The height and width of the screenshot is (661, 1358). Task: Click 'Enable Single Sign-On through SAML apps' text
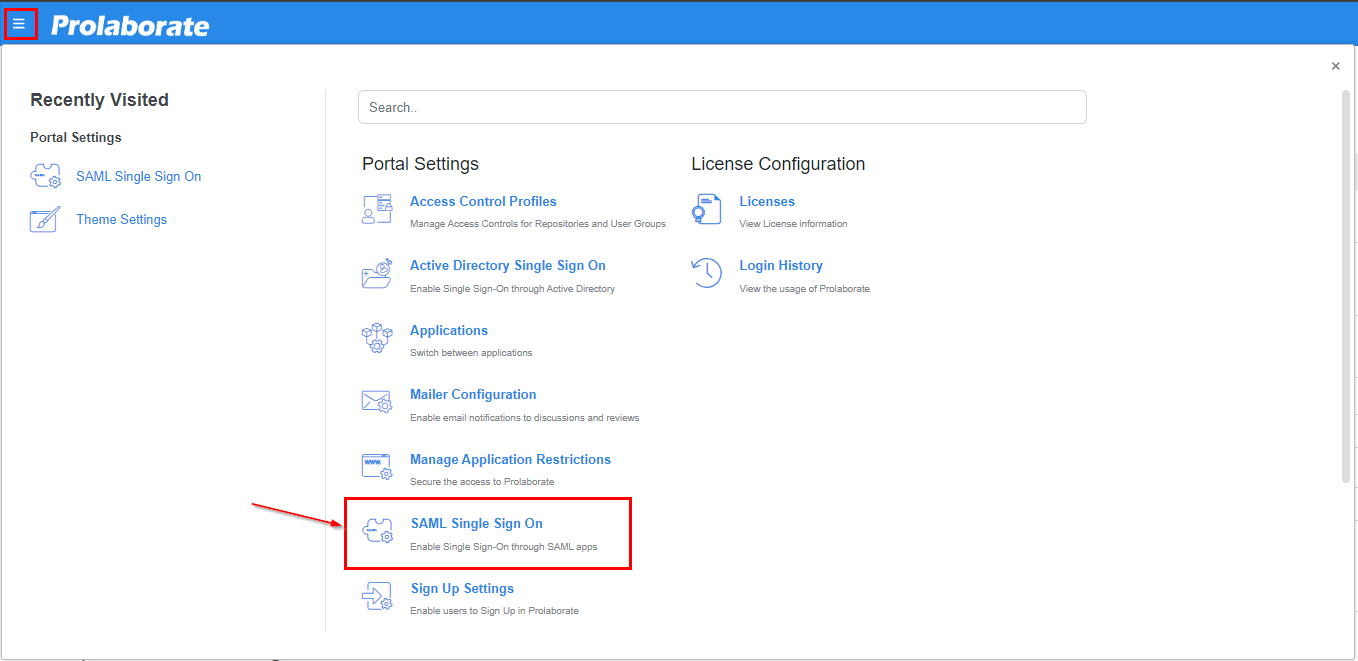(505, 546)
